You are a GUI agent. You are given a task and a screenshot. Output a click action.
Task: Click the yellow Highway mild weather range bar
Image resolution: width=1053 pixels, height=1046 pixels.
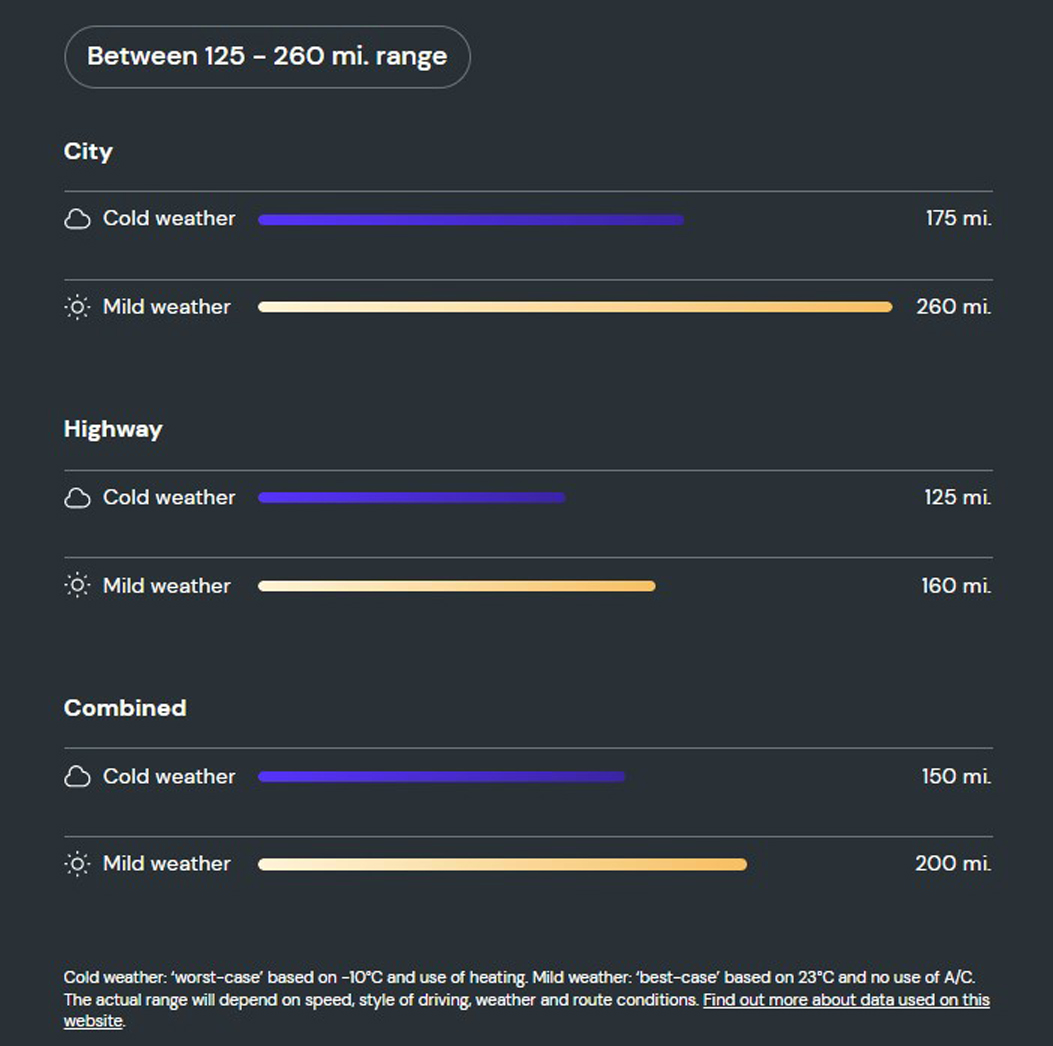pyautogui.click(x=456, y=586)
